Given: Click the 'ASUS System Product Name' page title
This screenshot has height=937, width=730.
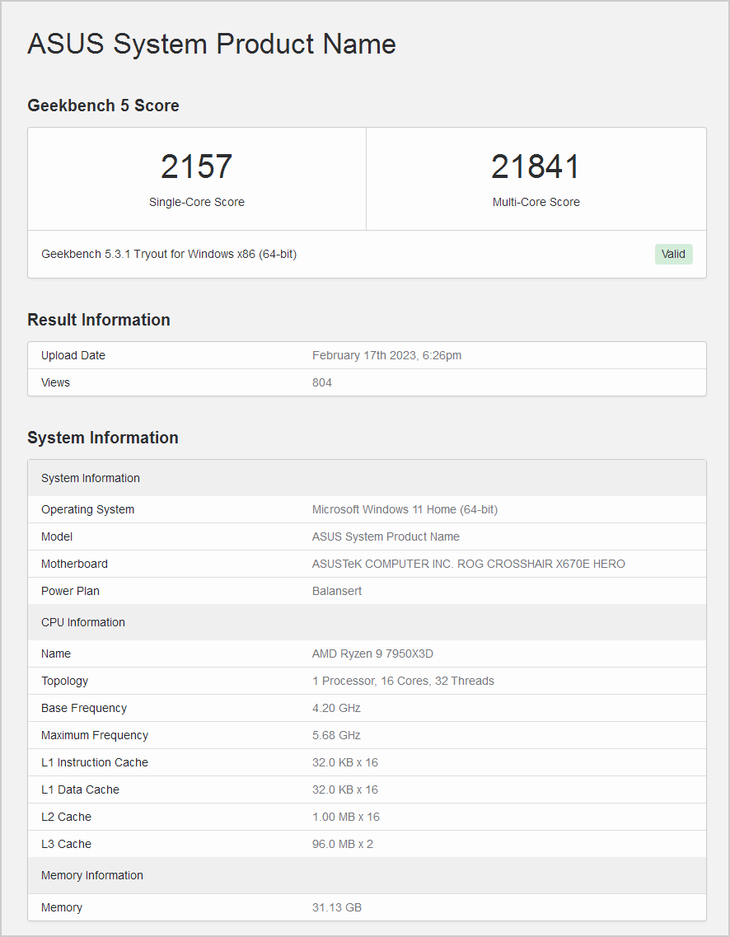Looking at the screenshot, I should (211, 44).
